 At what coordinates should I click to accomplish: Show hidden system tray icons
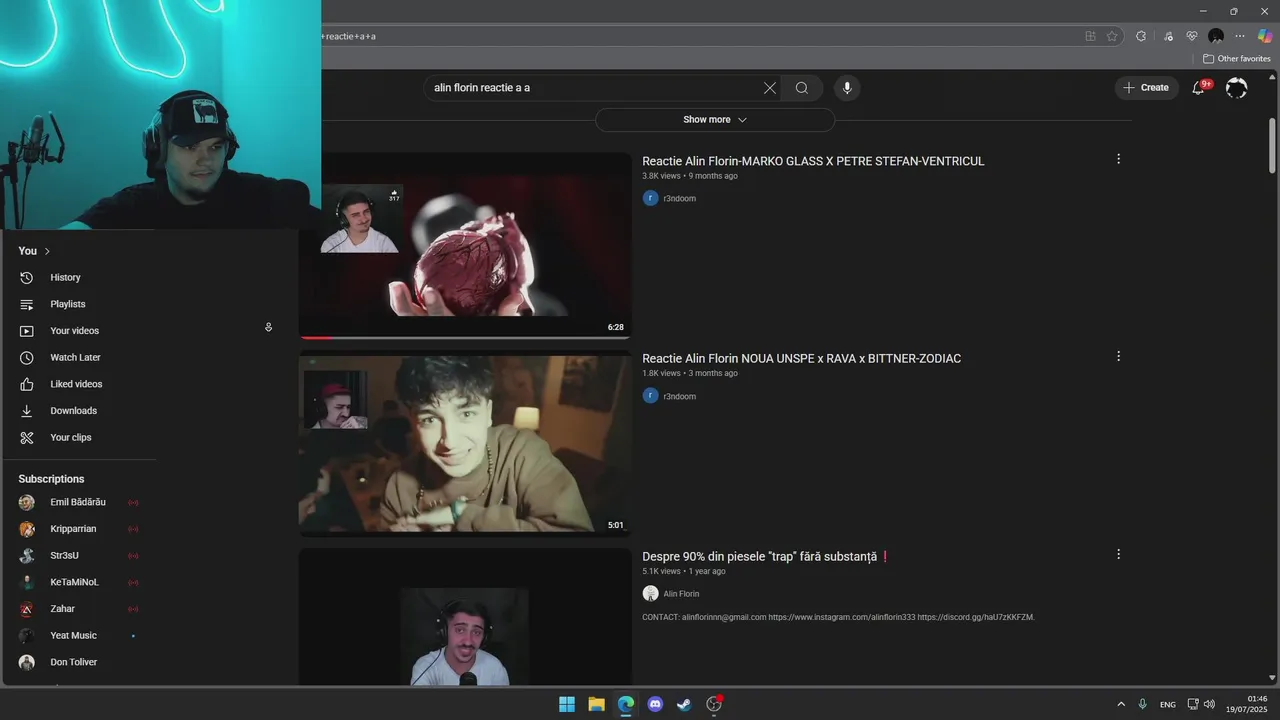tap(1120, 704)
